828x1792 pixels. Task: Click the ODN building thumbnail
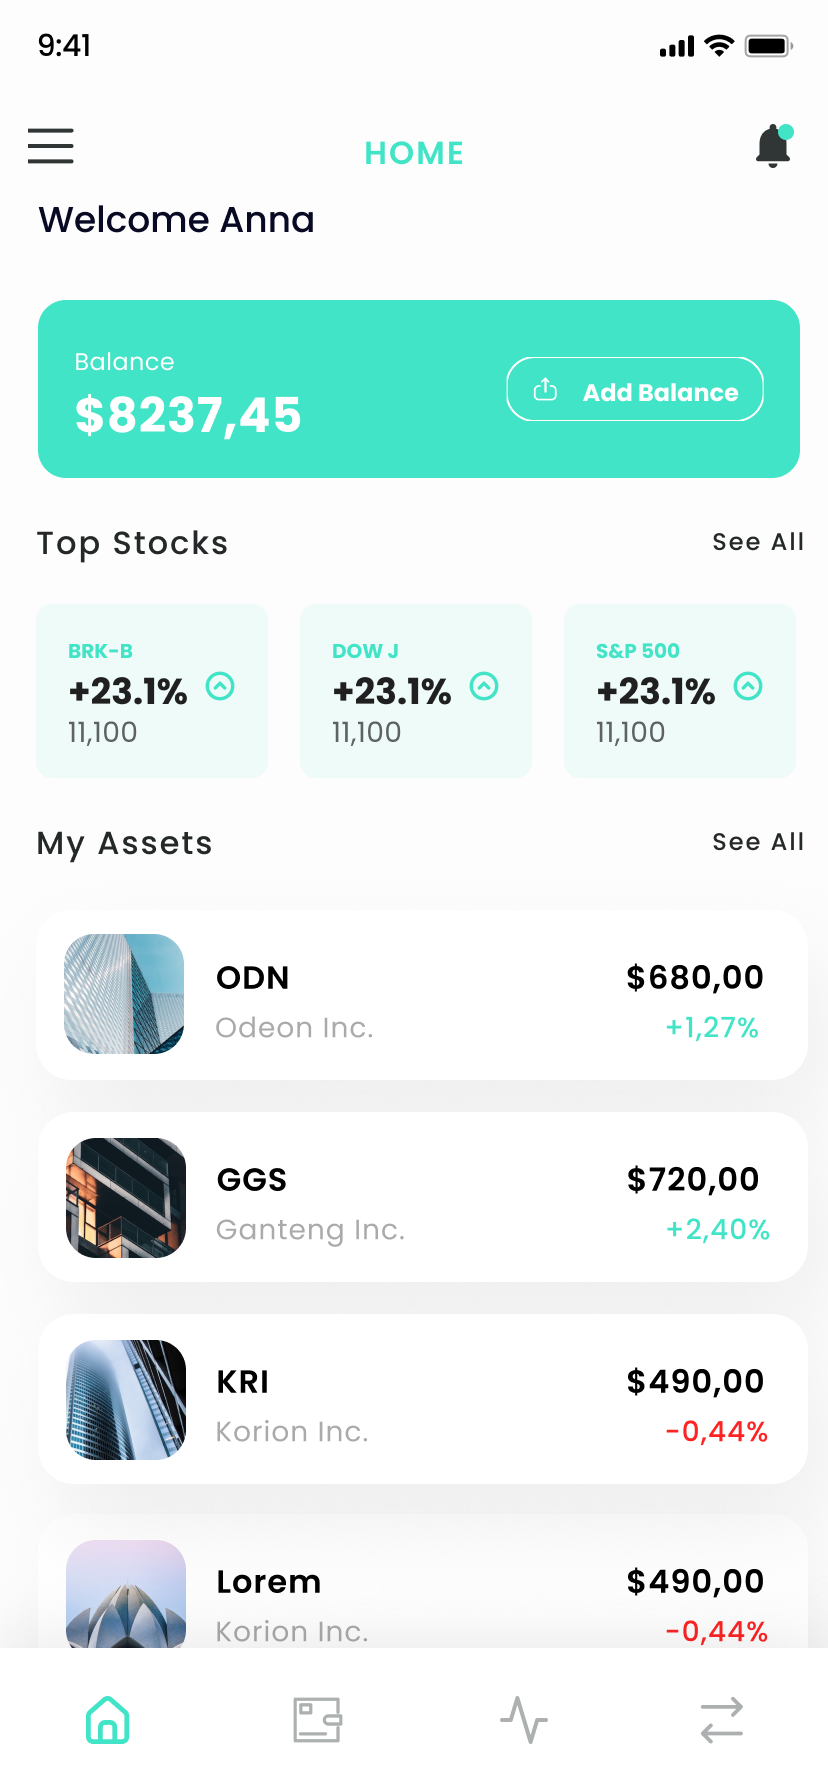(x=124, y=994)
